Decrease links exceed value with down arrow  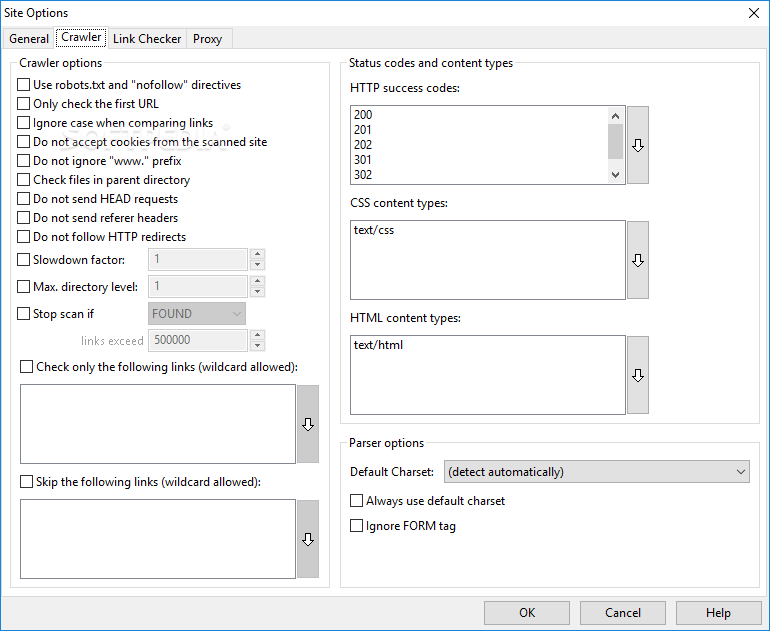(x=257, y=346)
